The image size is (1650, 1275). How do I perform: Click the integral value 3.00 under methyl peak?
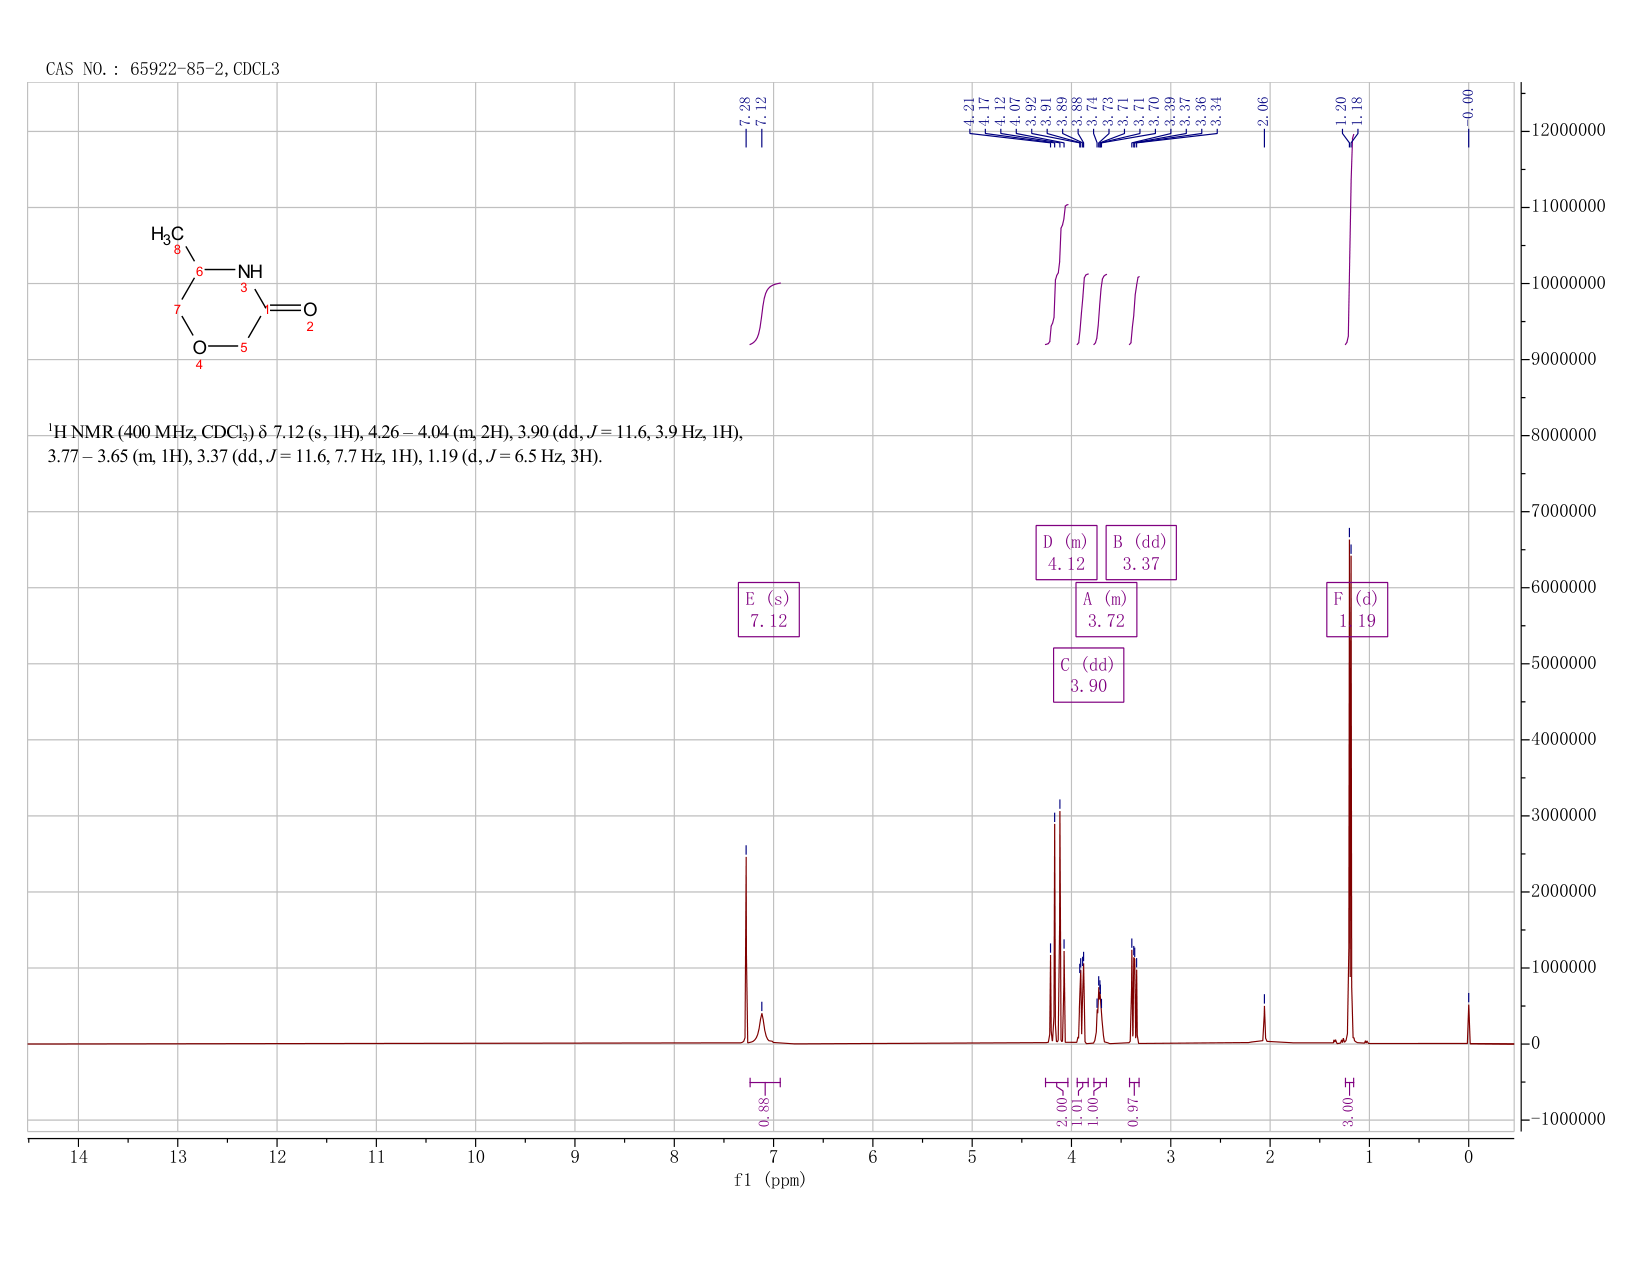1348,1111
